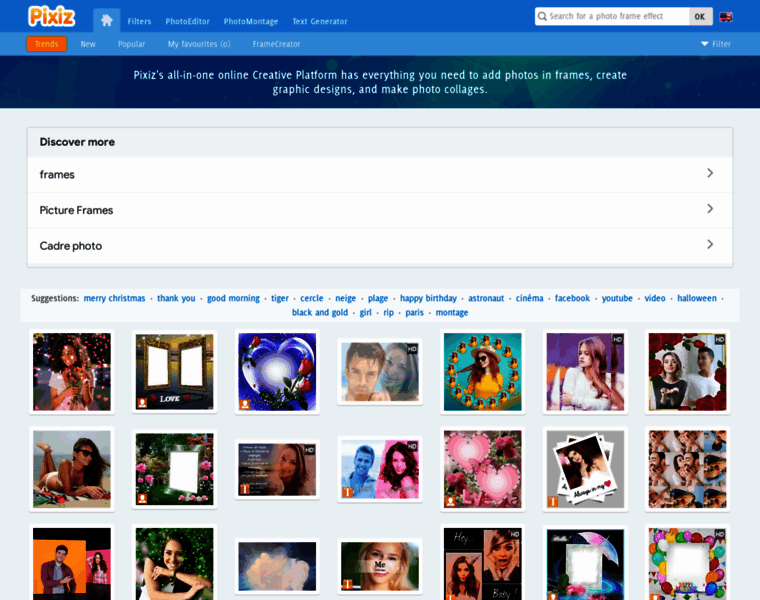Image resolution: width=760 pixels, height=600 pixels.
Task: Expand the Picture Frames row chevron
Action: pos(710,208)
